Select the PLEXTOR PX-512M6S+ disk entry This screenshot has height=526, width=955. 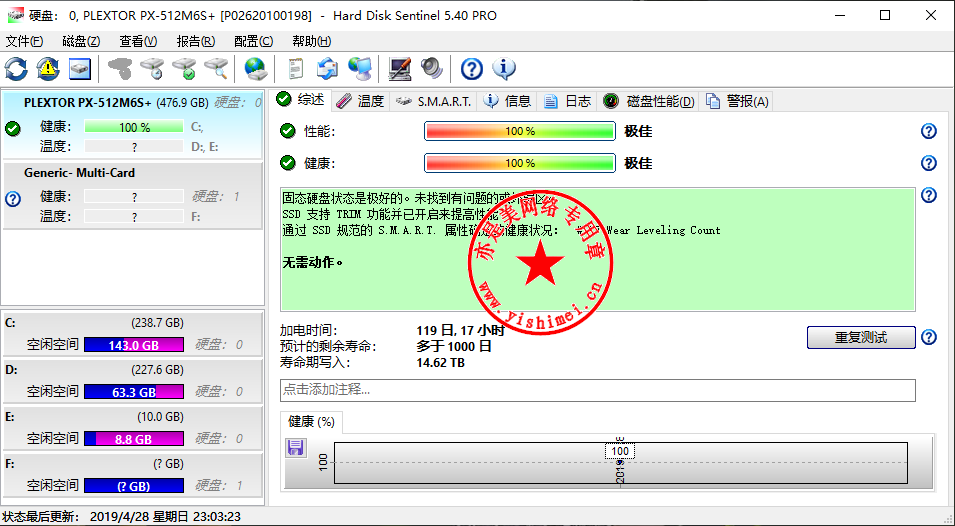tap(132, 125)
